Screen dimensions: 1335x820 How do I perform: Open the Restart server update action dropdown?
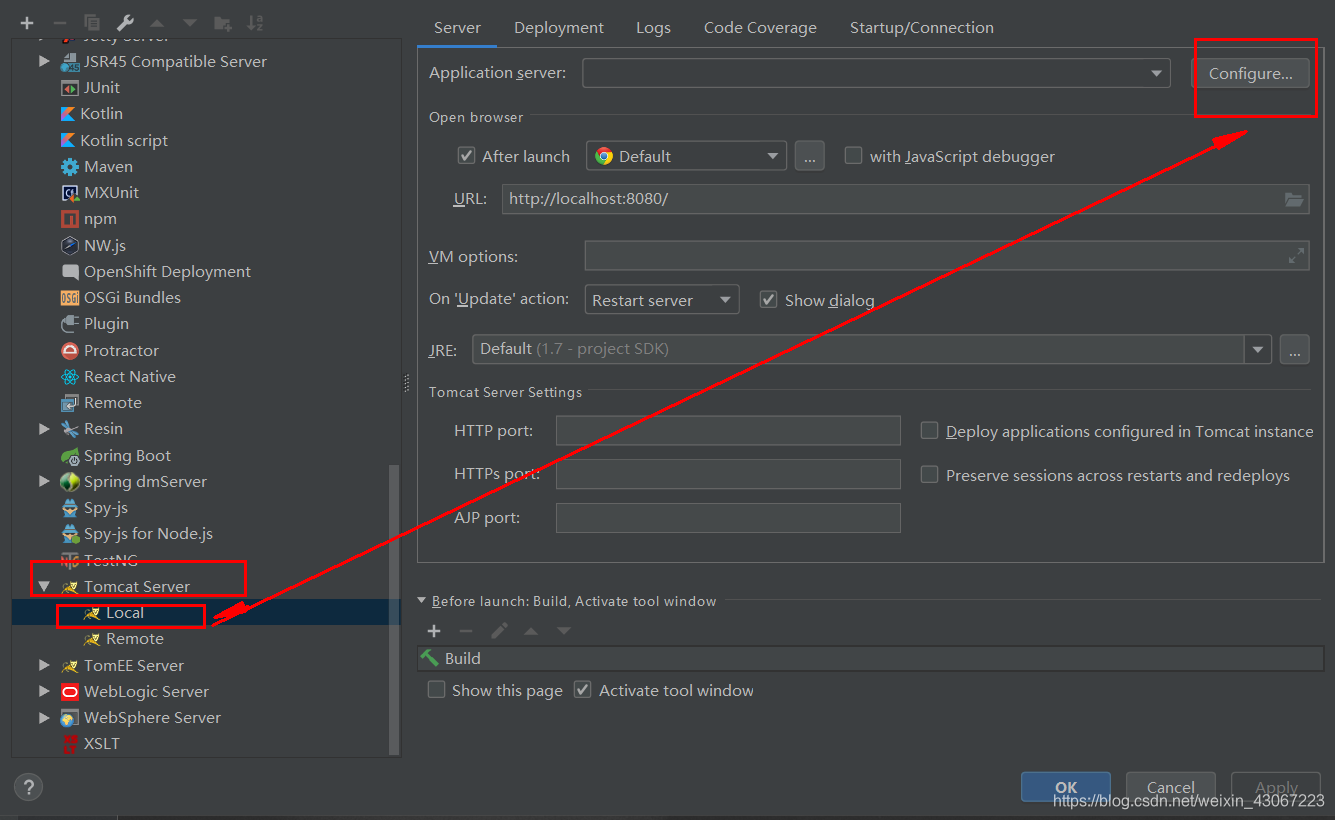pyautogui.click(x=662, y=300)
